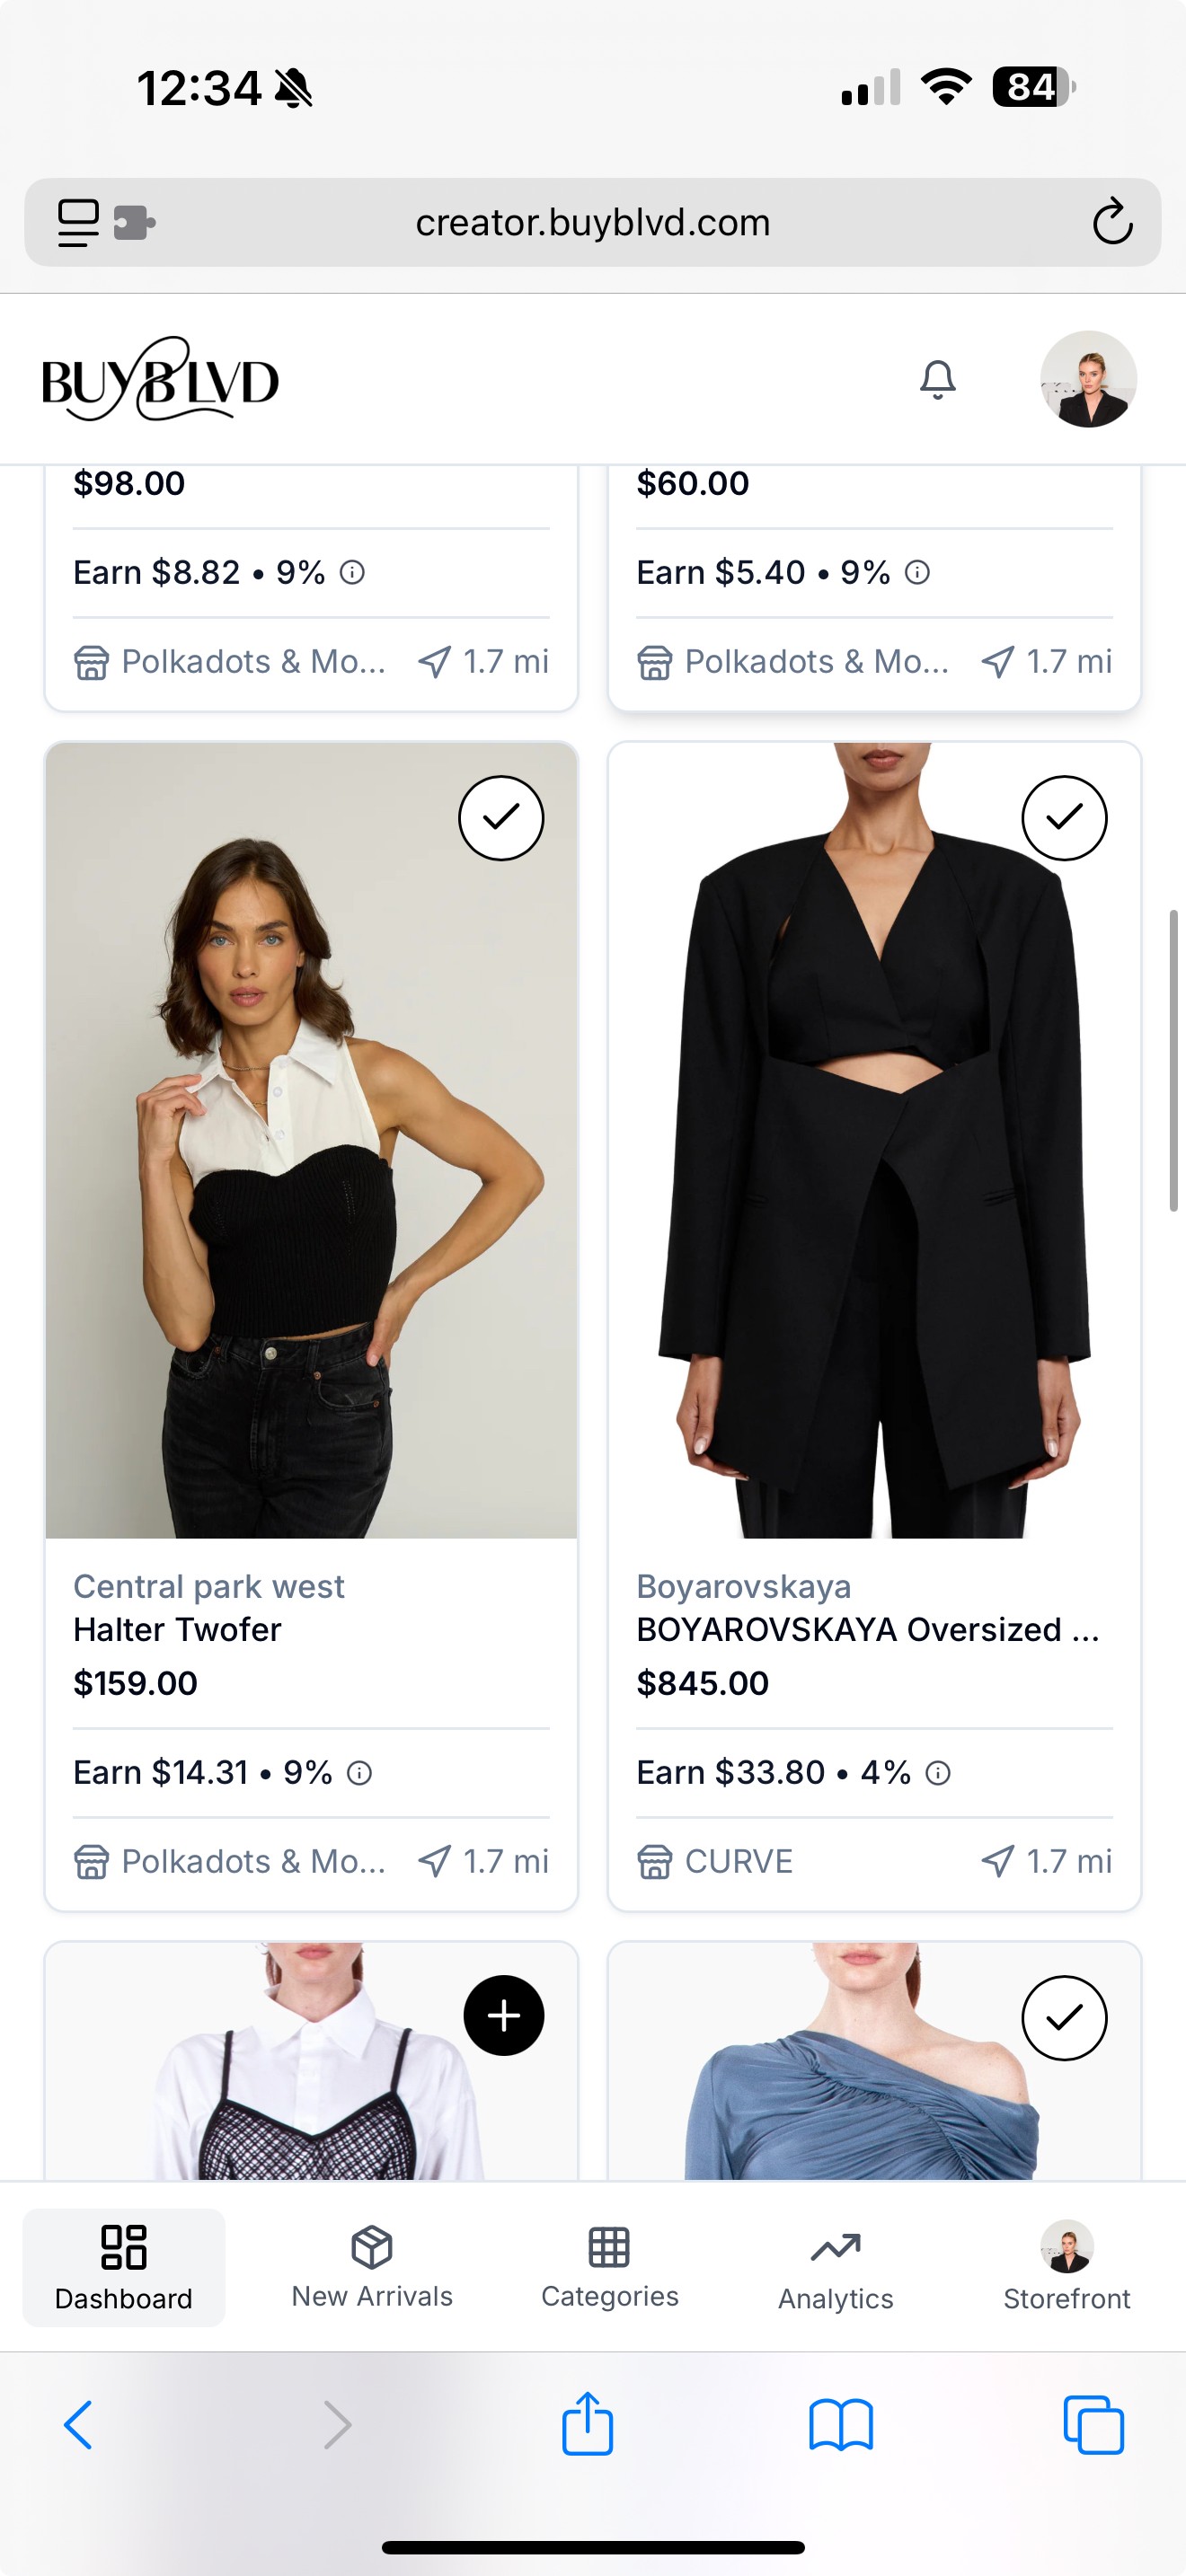Open Safari tabs overview
The height and width of the screenshot is (2576, 1186).
tap(1093, 2424)
